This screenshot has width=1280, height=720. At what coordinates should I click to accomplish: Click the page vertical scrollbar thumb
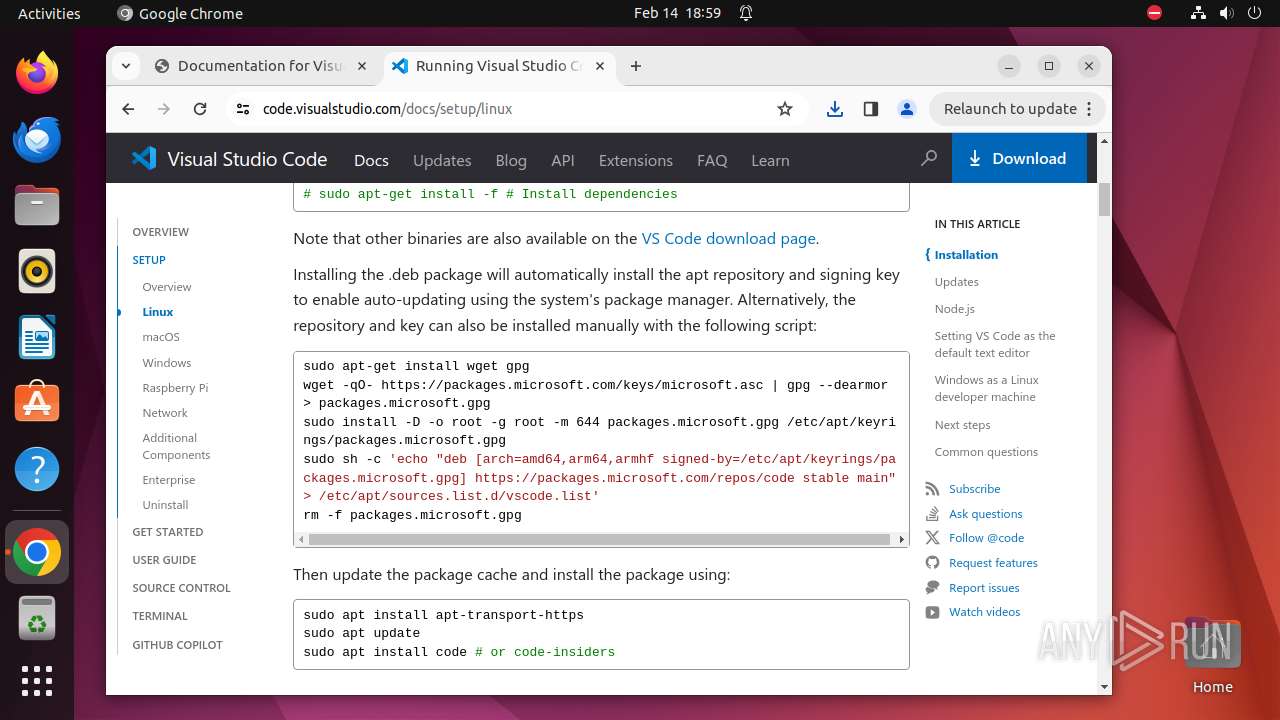tap(1104, 198)
